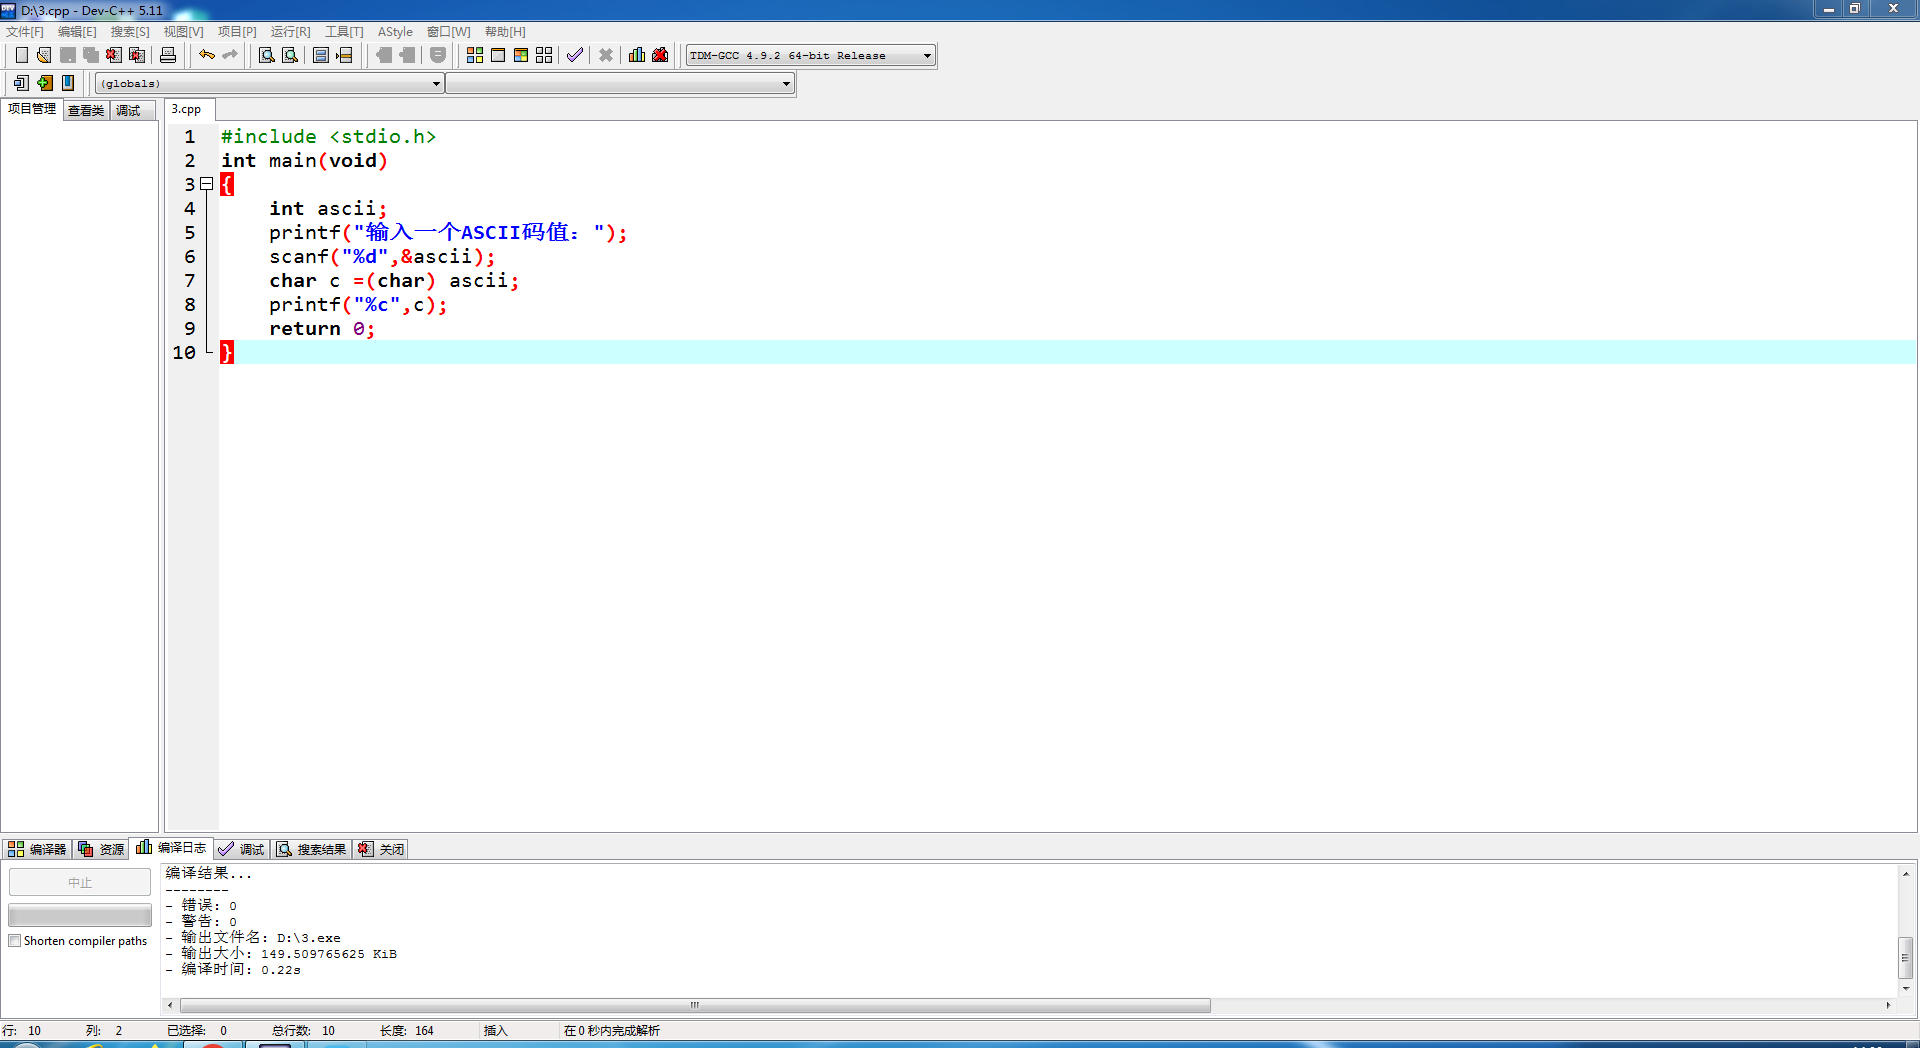Click the compile log vertical scrollbar thumb

1906,957
